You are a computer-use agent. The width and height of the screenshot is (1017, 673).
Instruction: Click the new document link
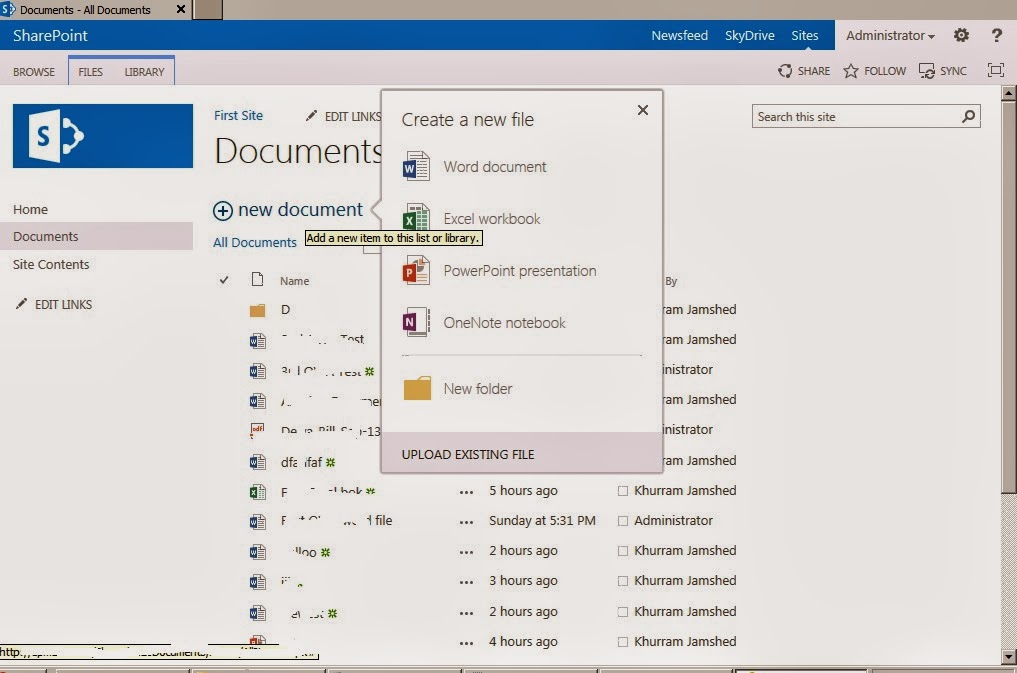[300, 209]
